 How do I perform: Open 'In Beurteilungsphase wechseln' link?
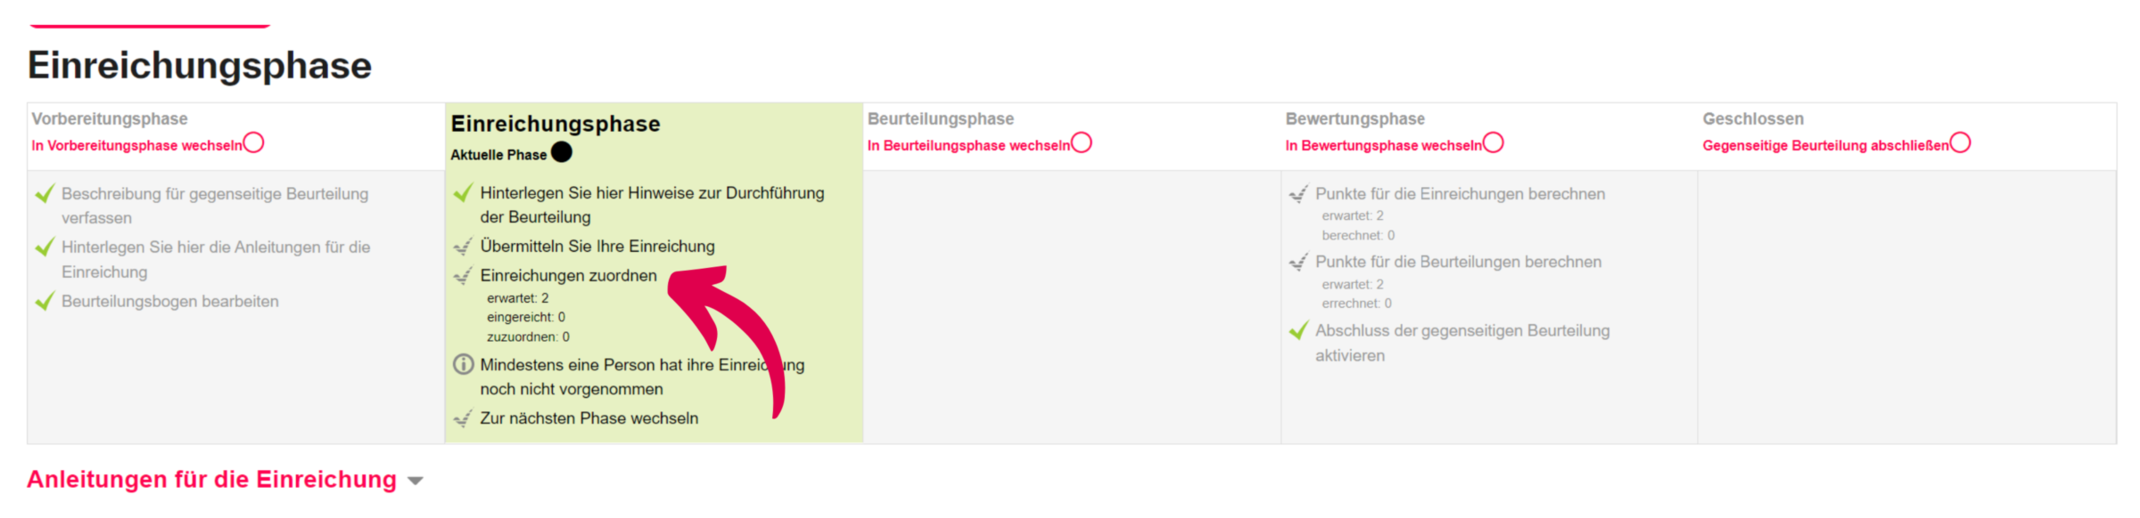[x=968, y=146]
